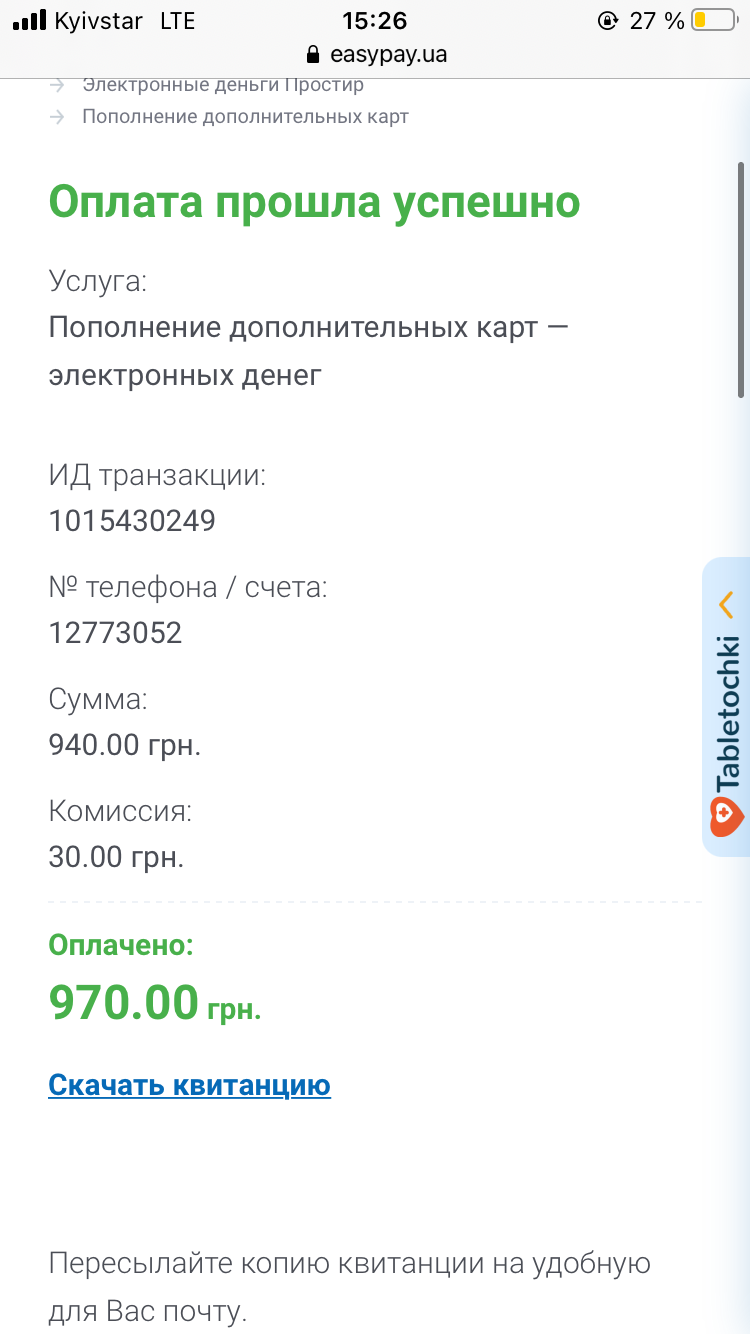The height and width of the screenshot is (1334, 750).
Task: Open Электронные деньги Простир breadcrumb link
Action: (x=223, y=86)
